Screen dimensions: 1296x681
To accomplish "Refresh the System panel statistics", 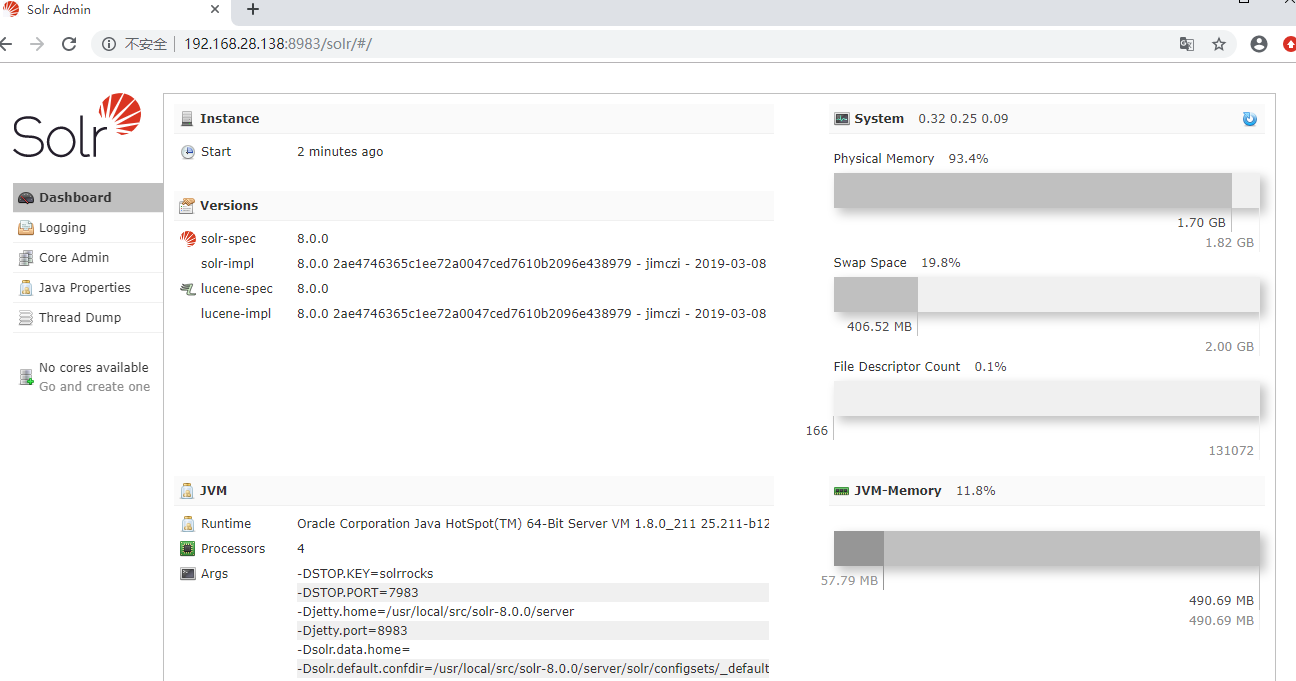I will click(x=1249, y=118).
